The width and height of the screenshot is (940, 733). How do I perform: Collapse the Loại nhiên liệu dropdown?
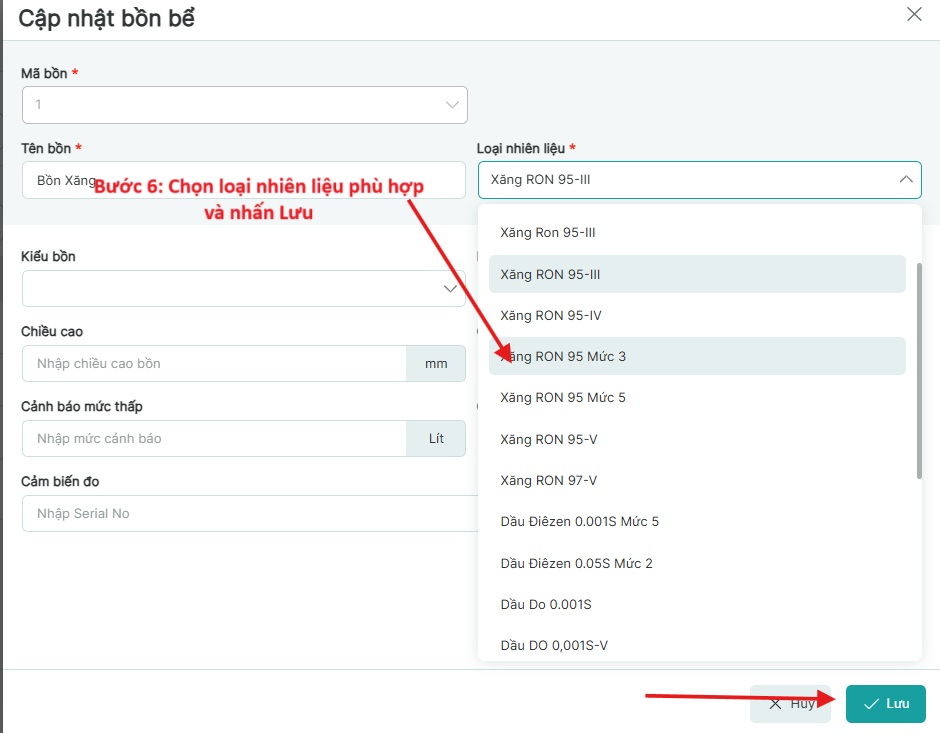[x=905, y=180]
